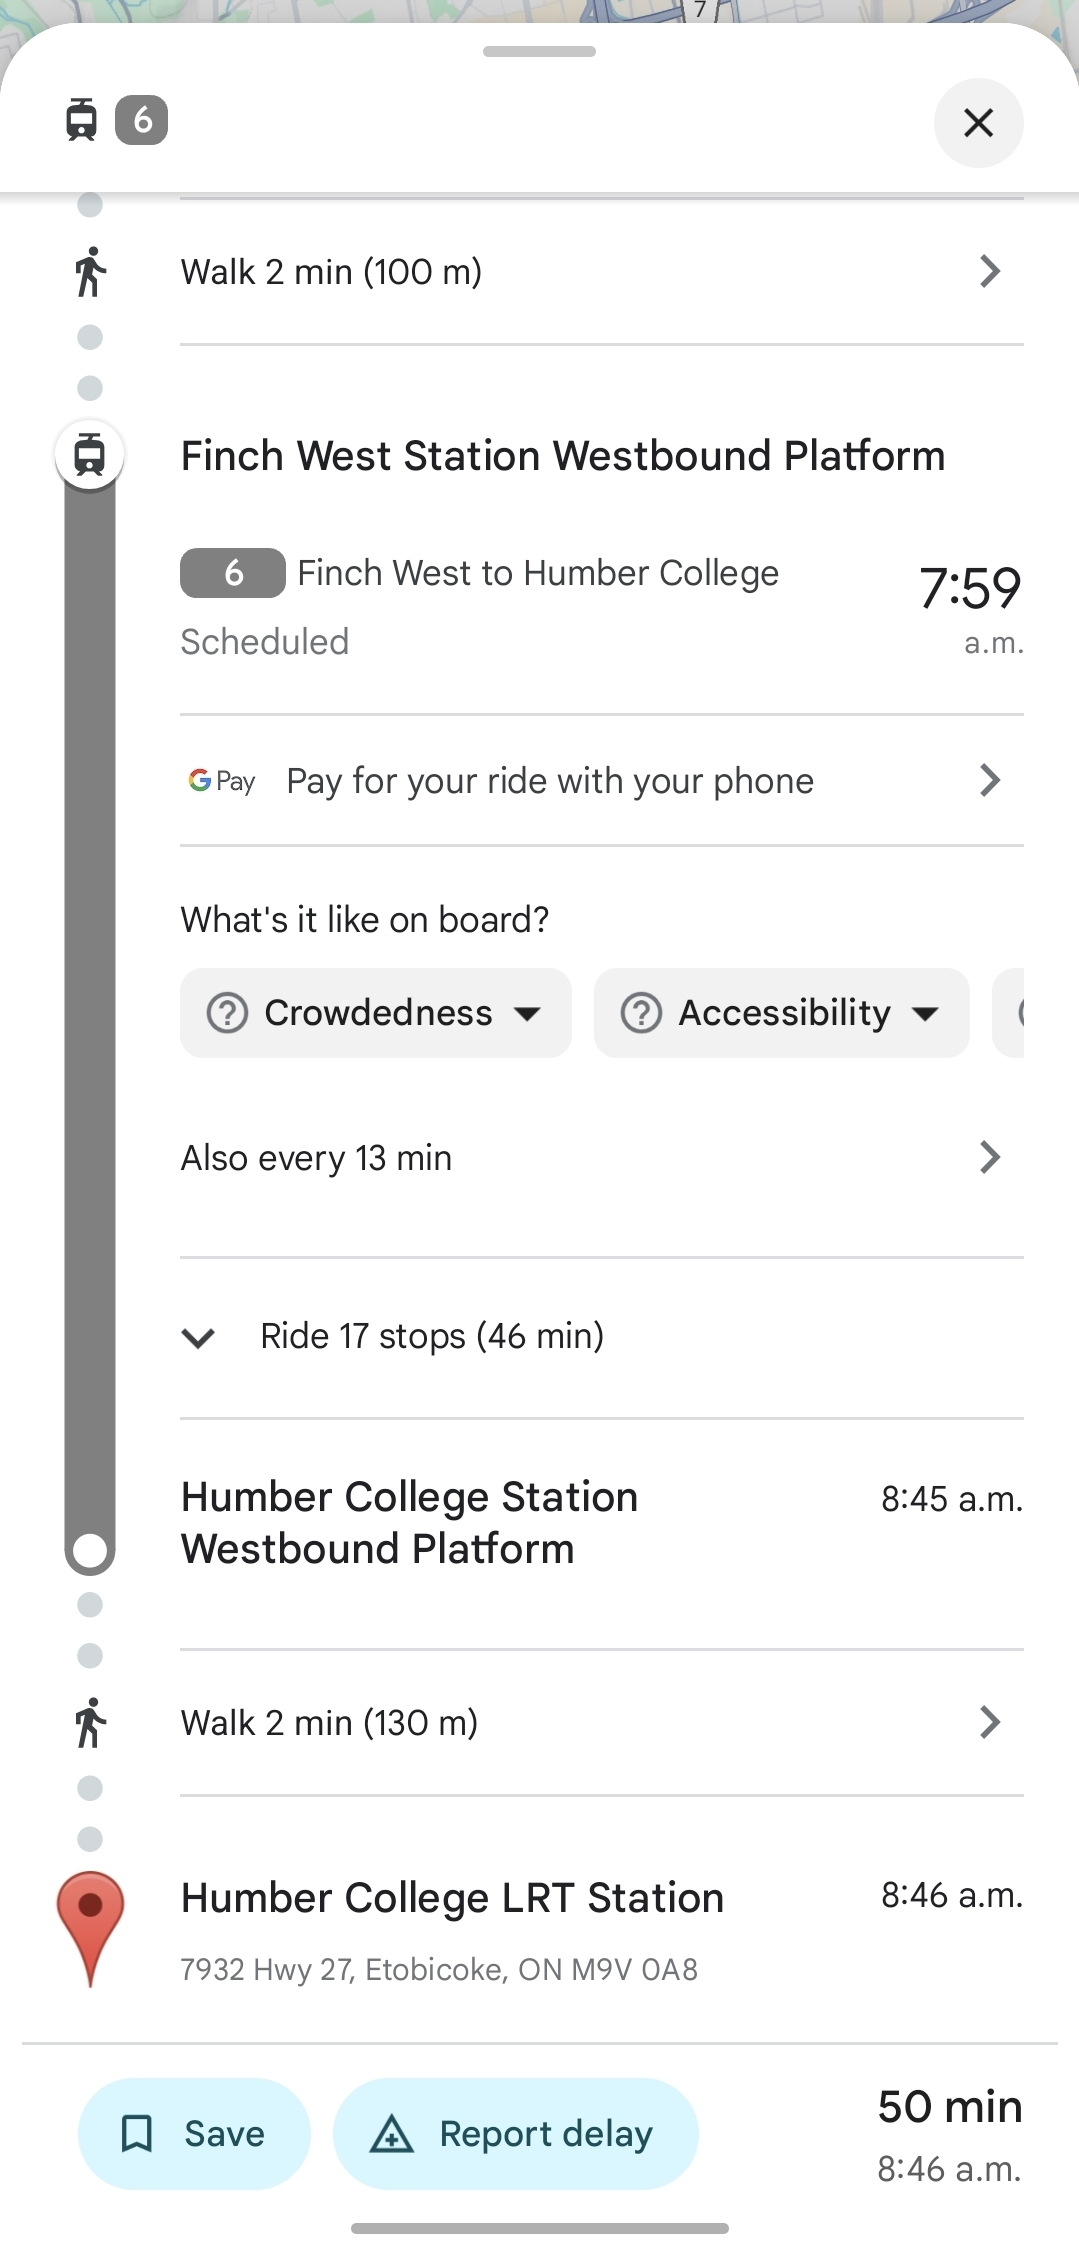Tap the tram icon in the header
The image size is (1079, 2249).
pos(82,121)
